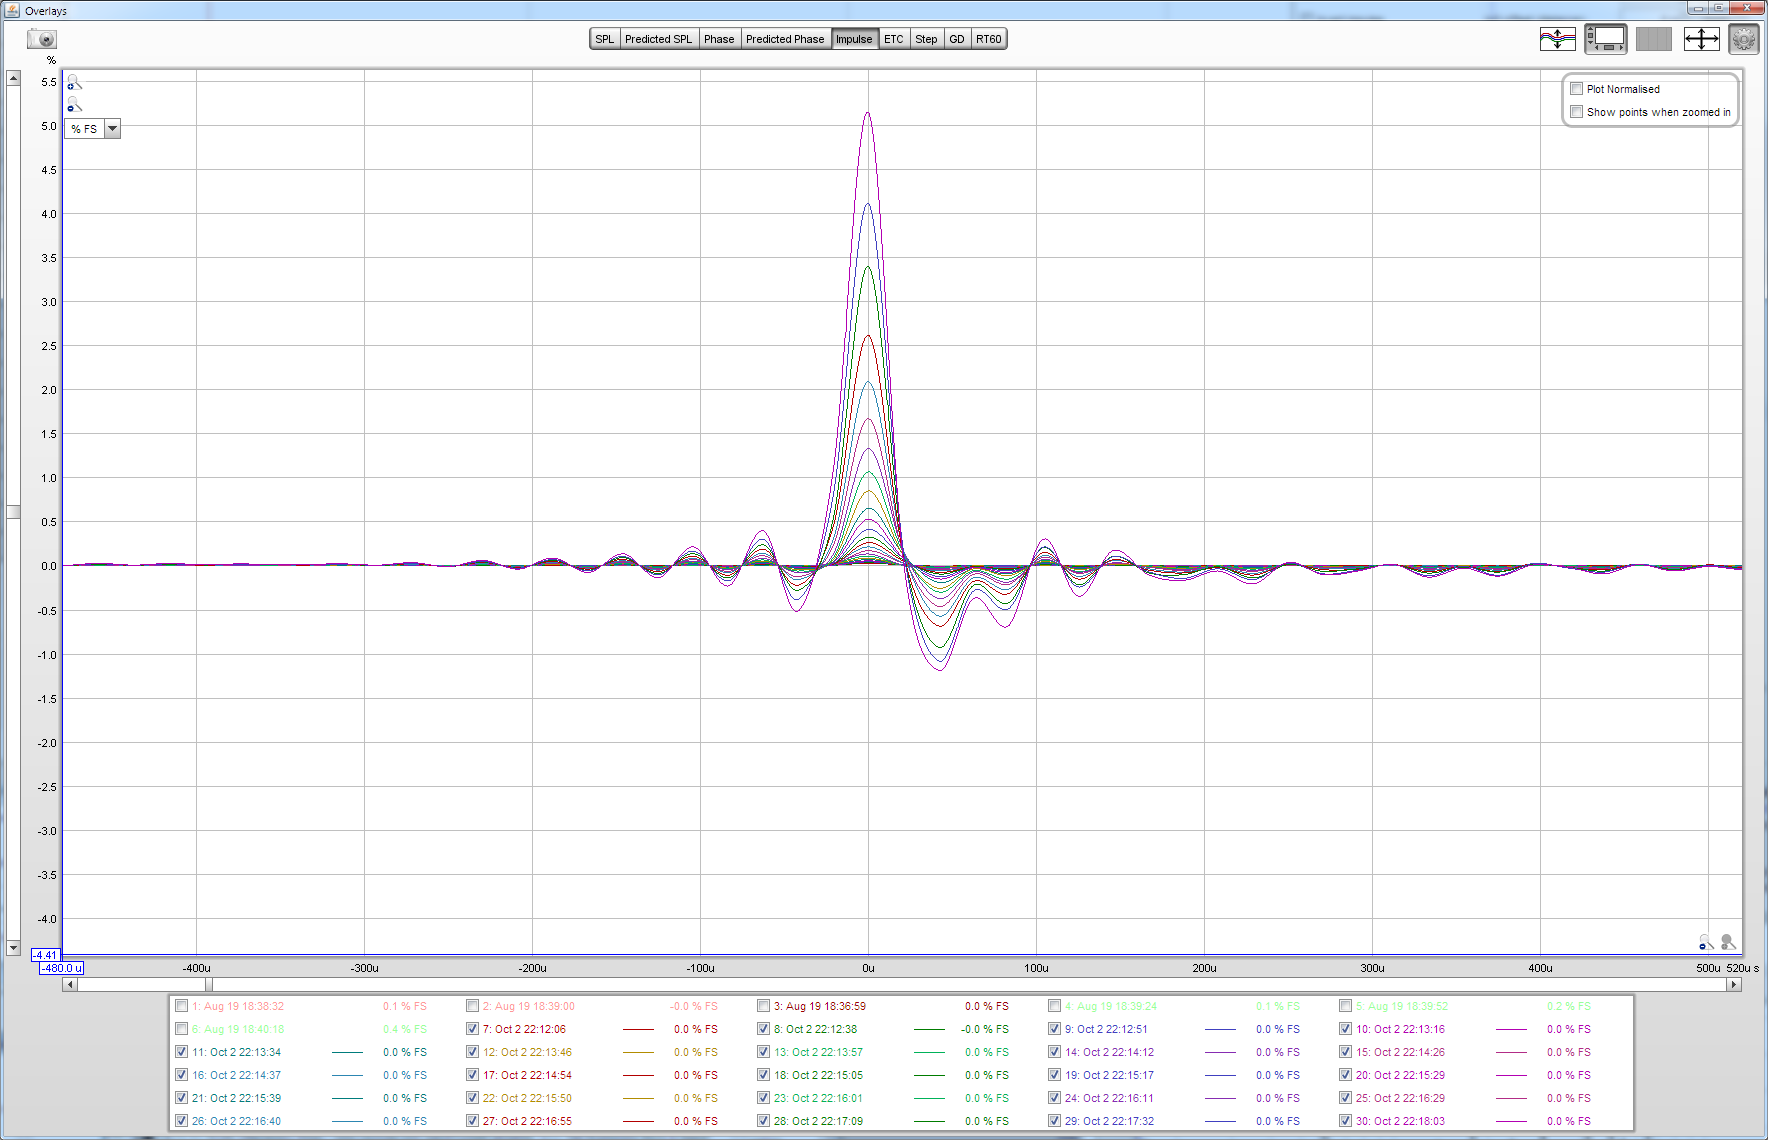Switch to the GD tab
The image size is (1768, 1140).
pos(957,39)
